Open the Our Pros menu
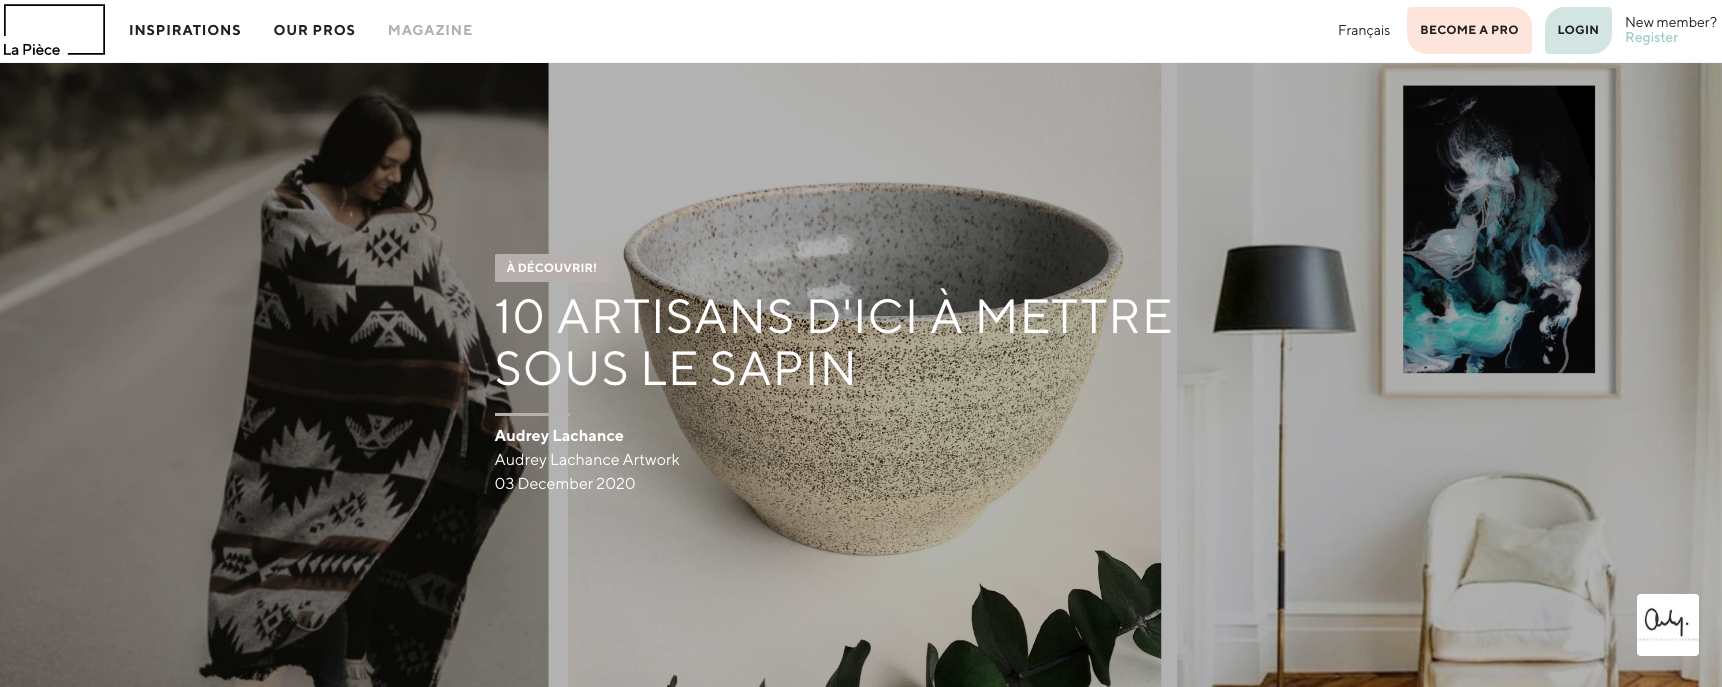 314,30
